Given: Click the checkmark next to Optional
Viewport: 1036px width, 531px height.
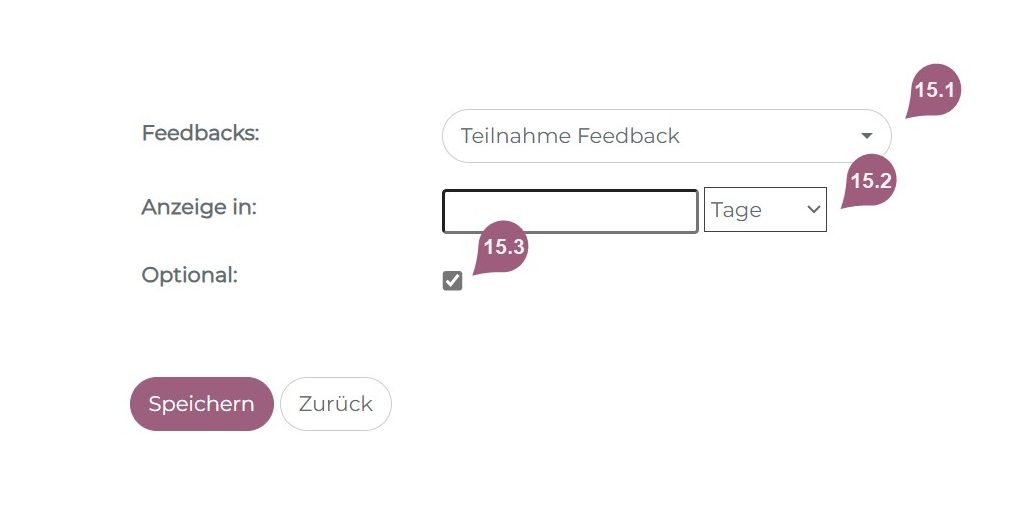Looking at the screenshot, I should pyautogui.click(x=453, y=281).
